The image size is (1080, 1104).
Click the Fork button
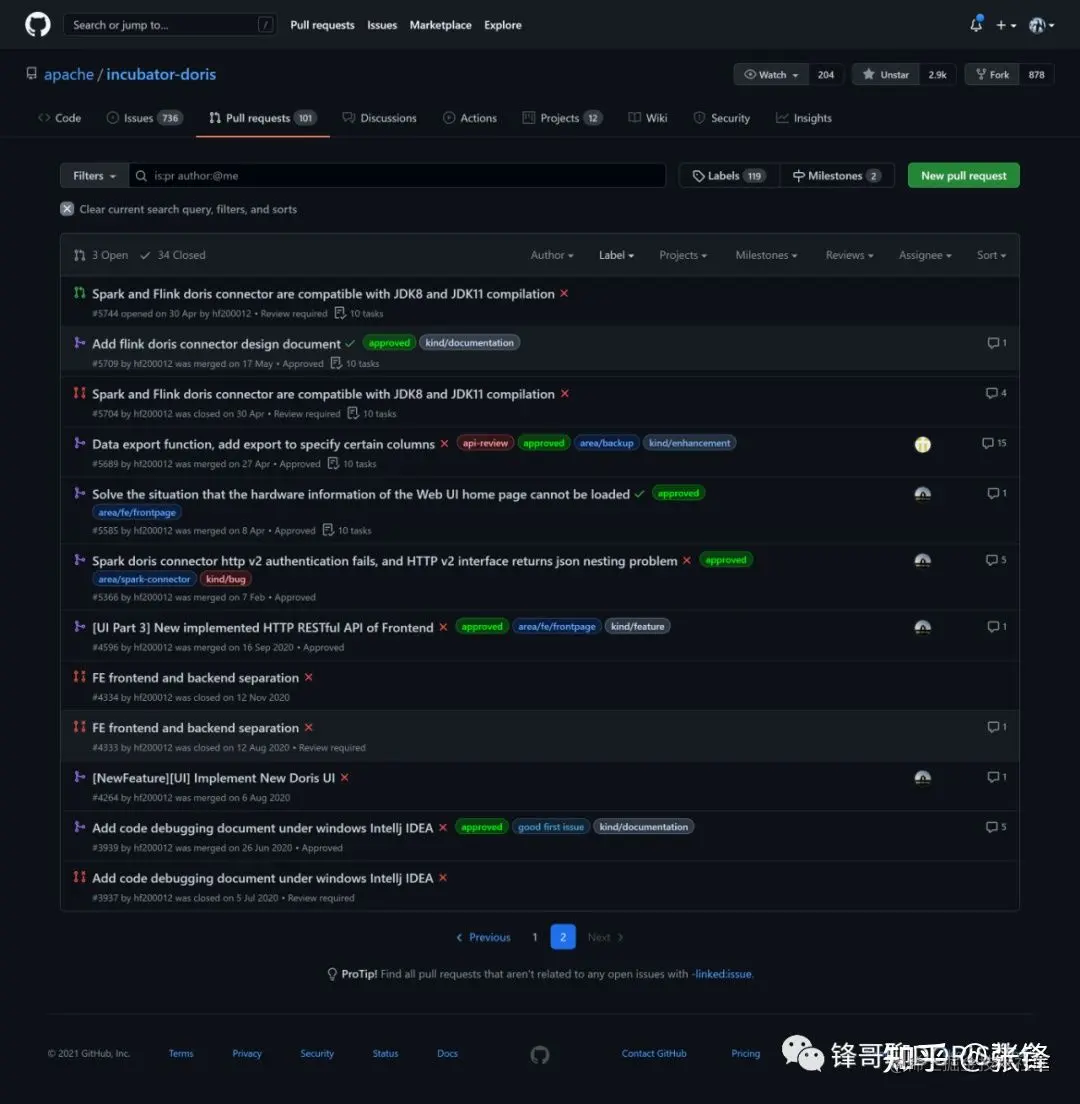click(992, 75)
